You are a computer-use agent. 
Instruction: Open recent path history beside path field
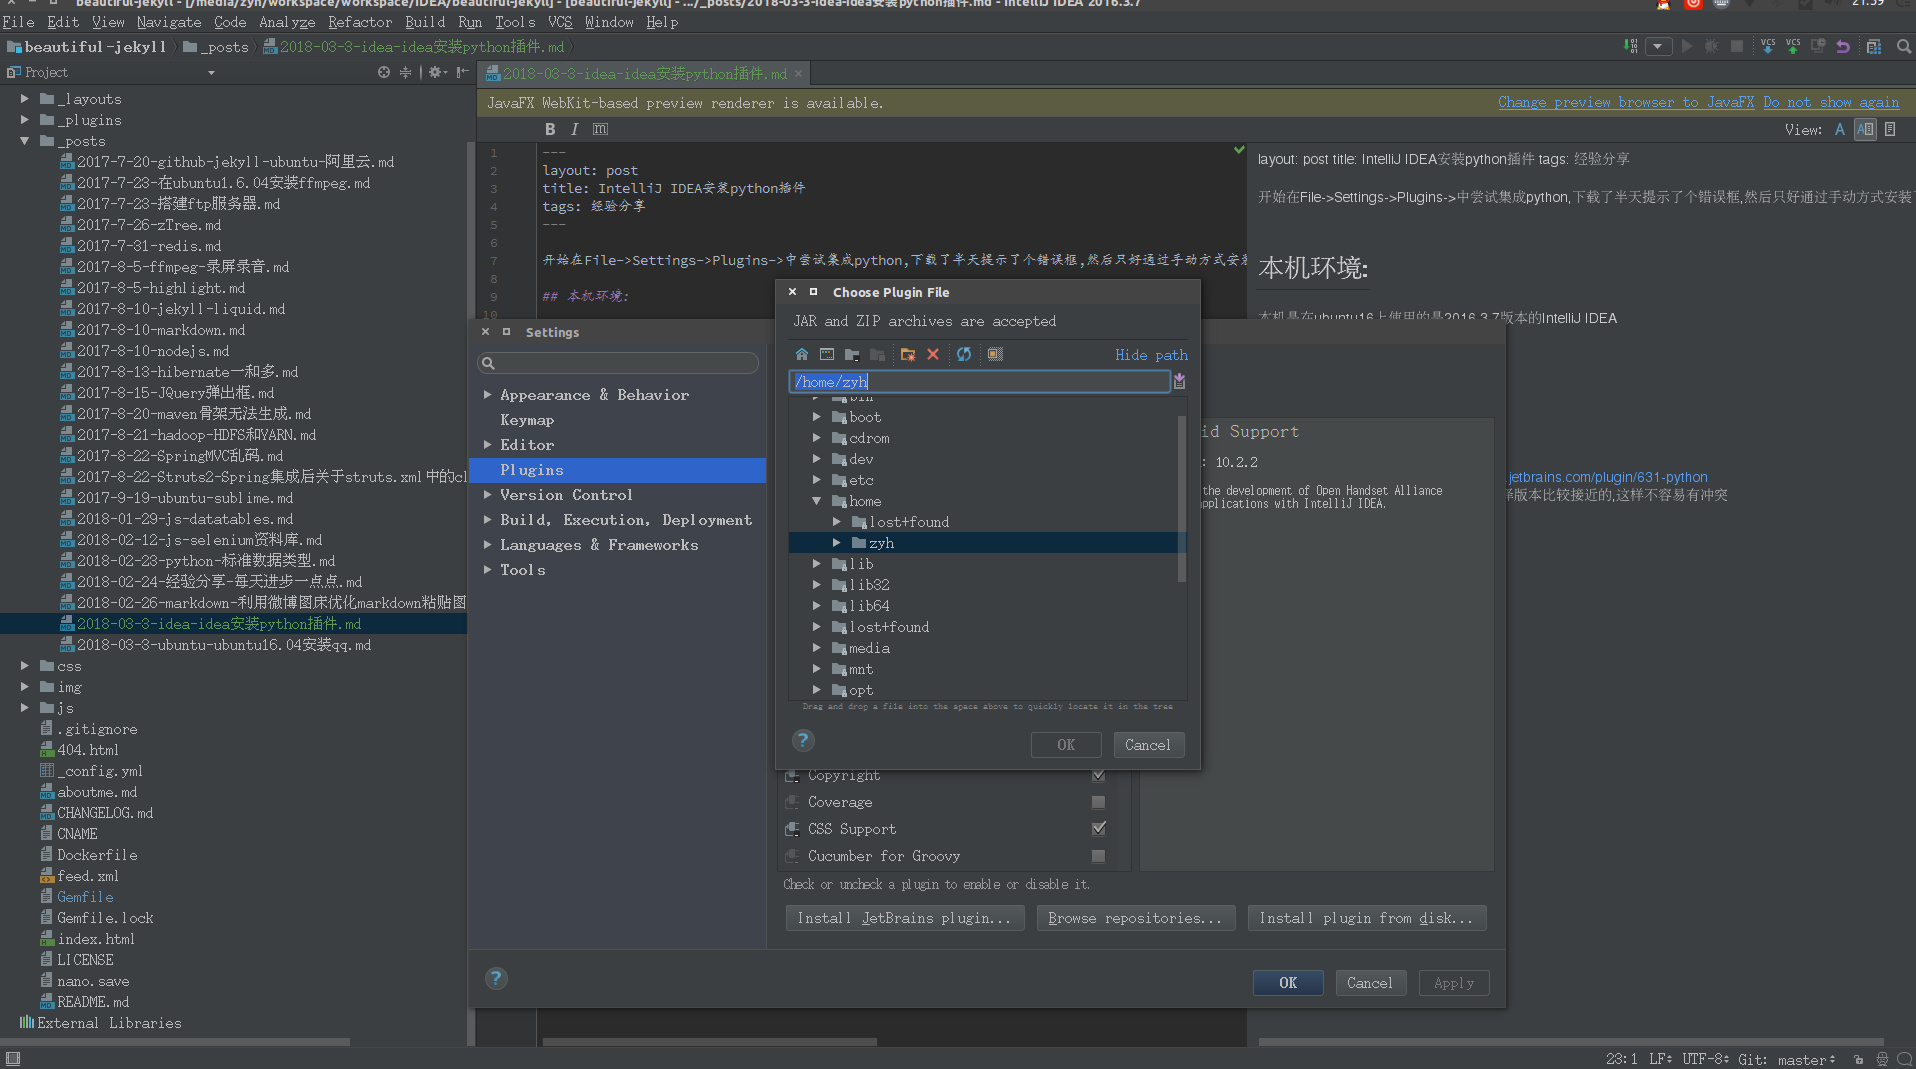[x=1180, y=381]
